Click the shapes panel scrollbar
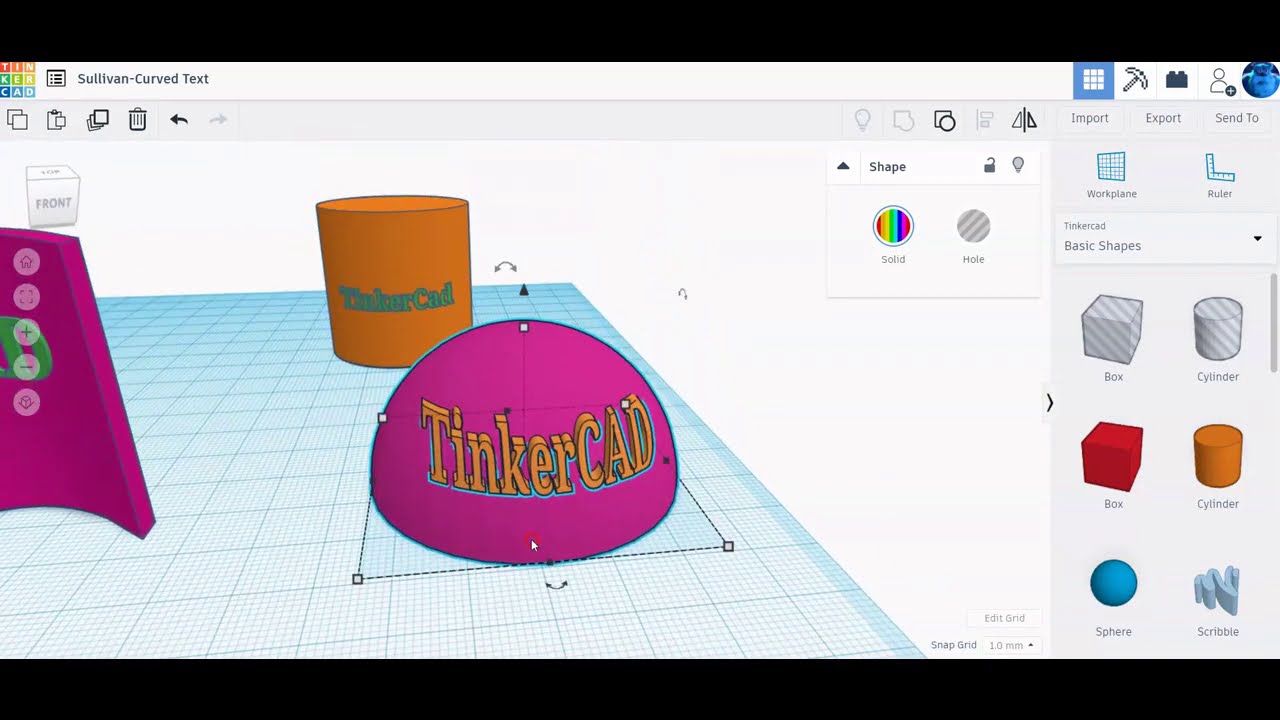 coord(1273,322)
